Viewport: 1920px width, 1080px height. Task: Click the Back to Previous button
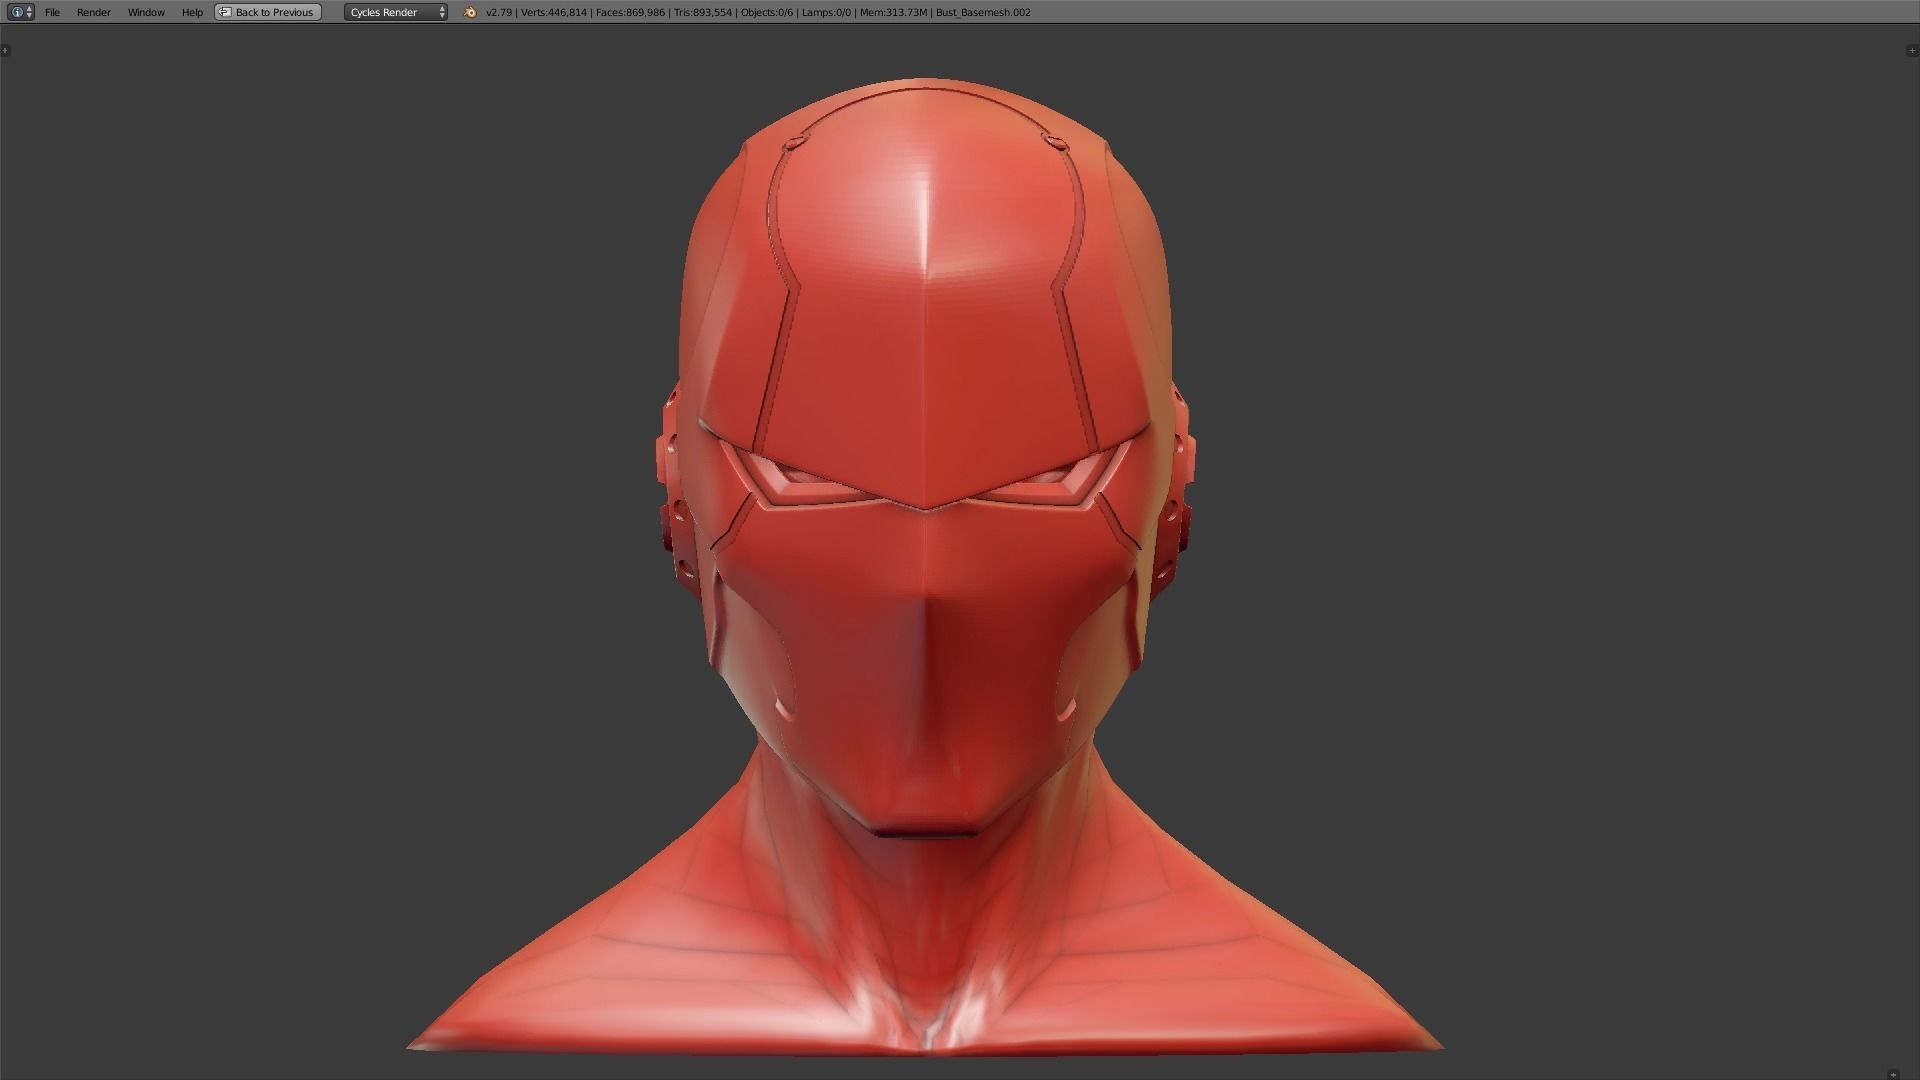[x=268, y=12]
